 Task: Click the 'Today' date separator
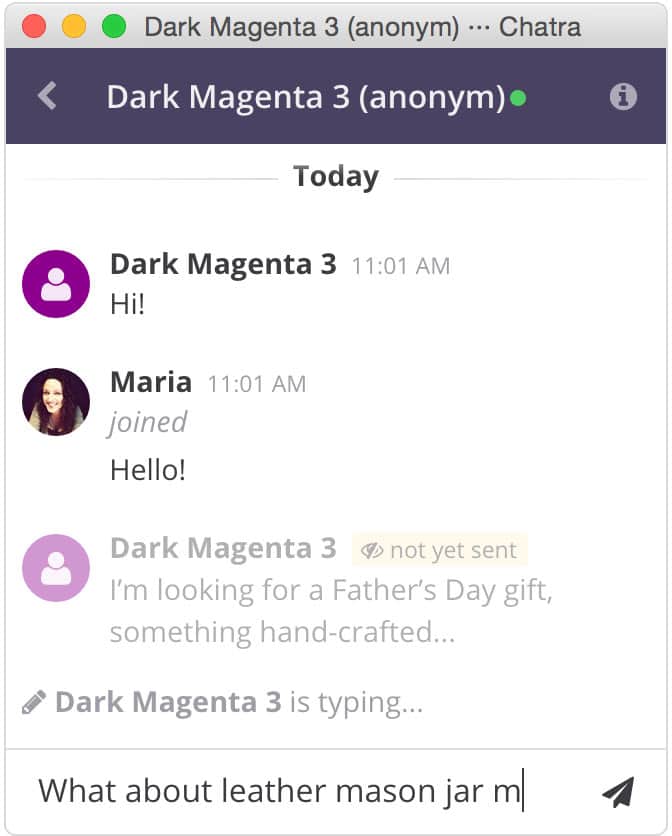point(336,177)
